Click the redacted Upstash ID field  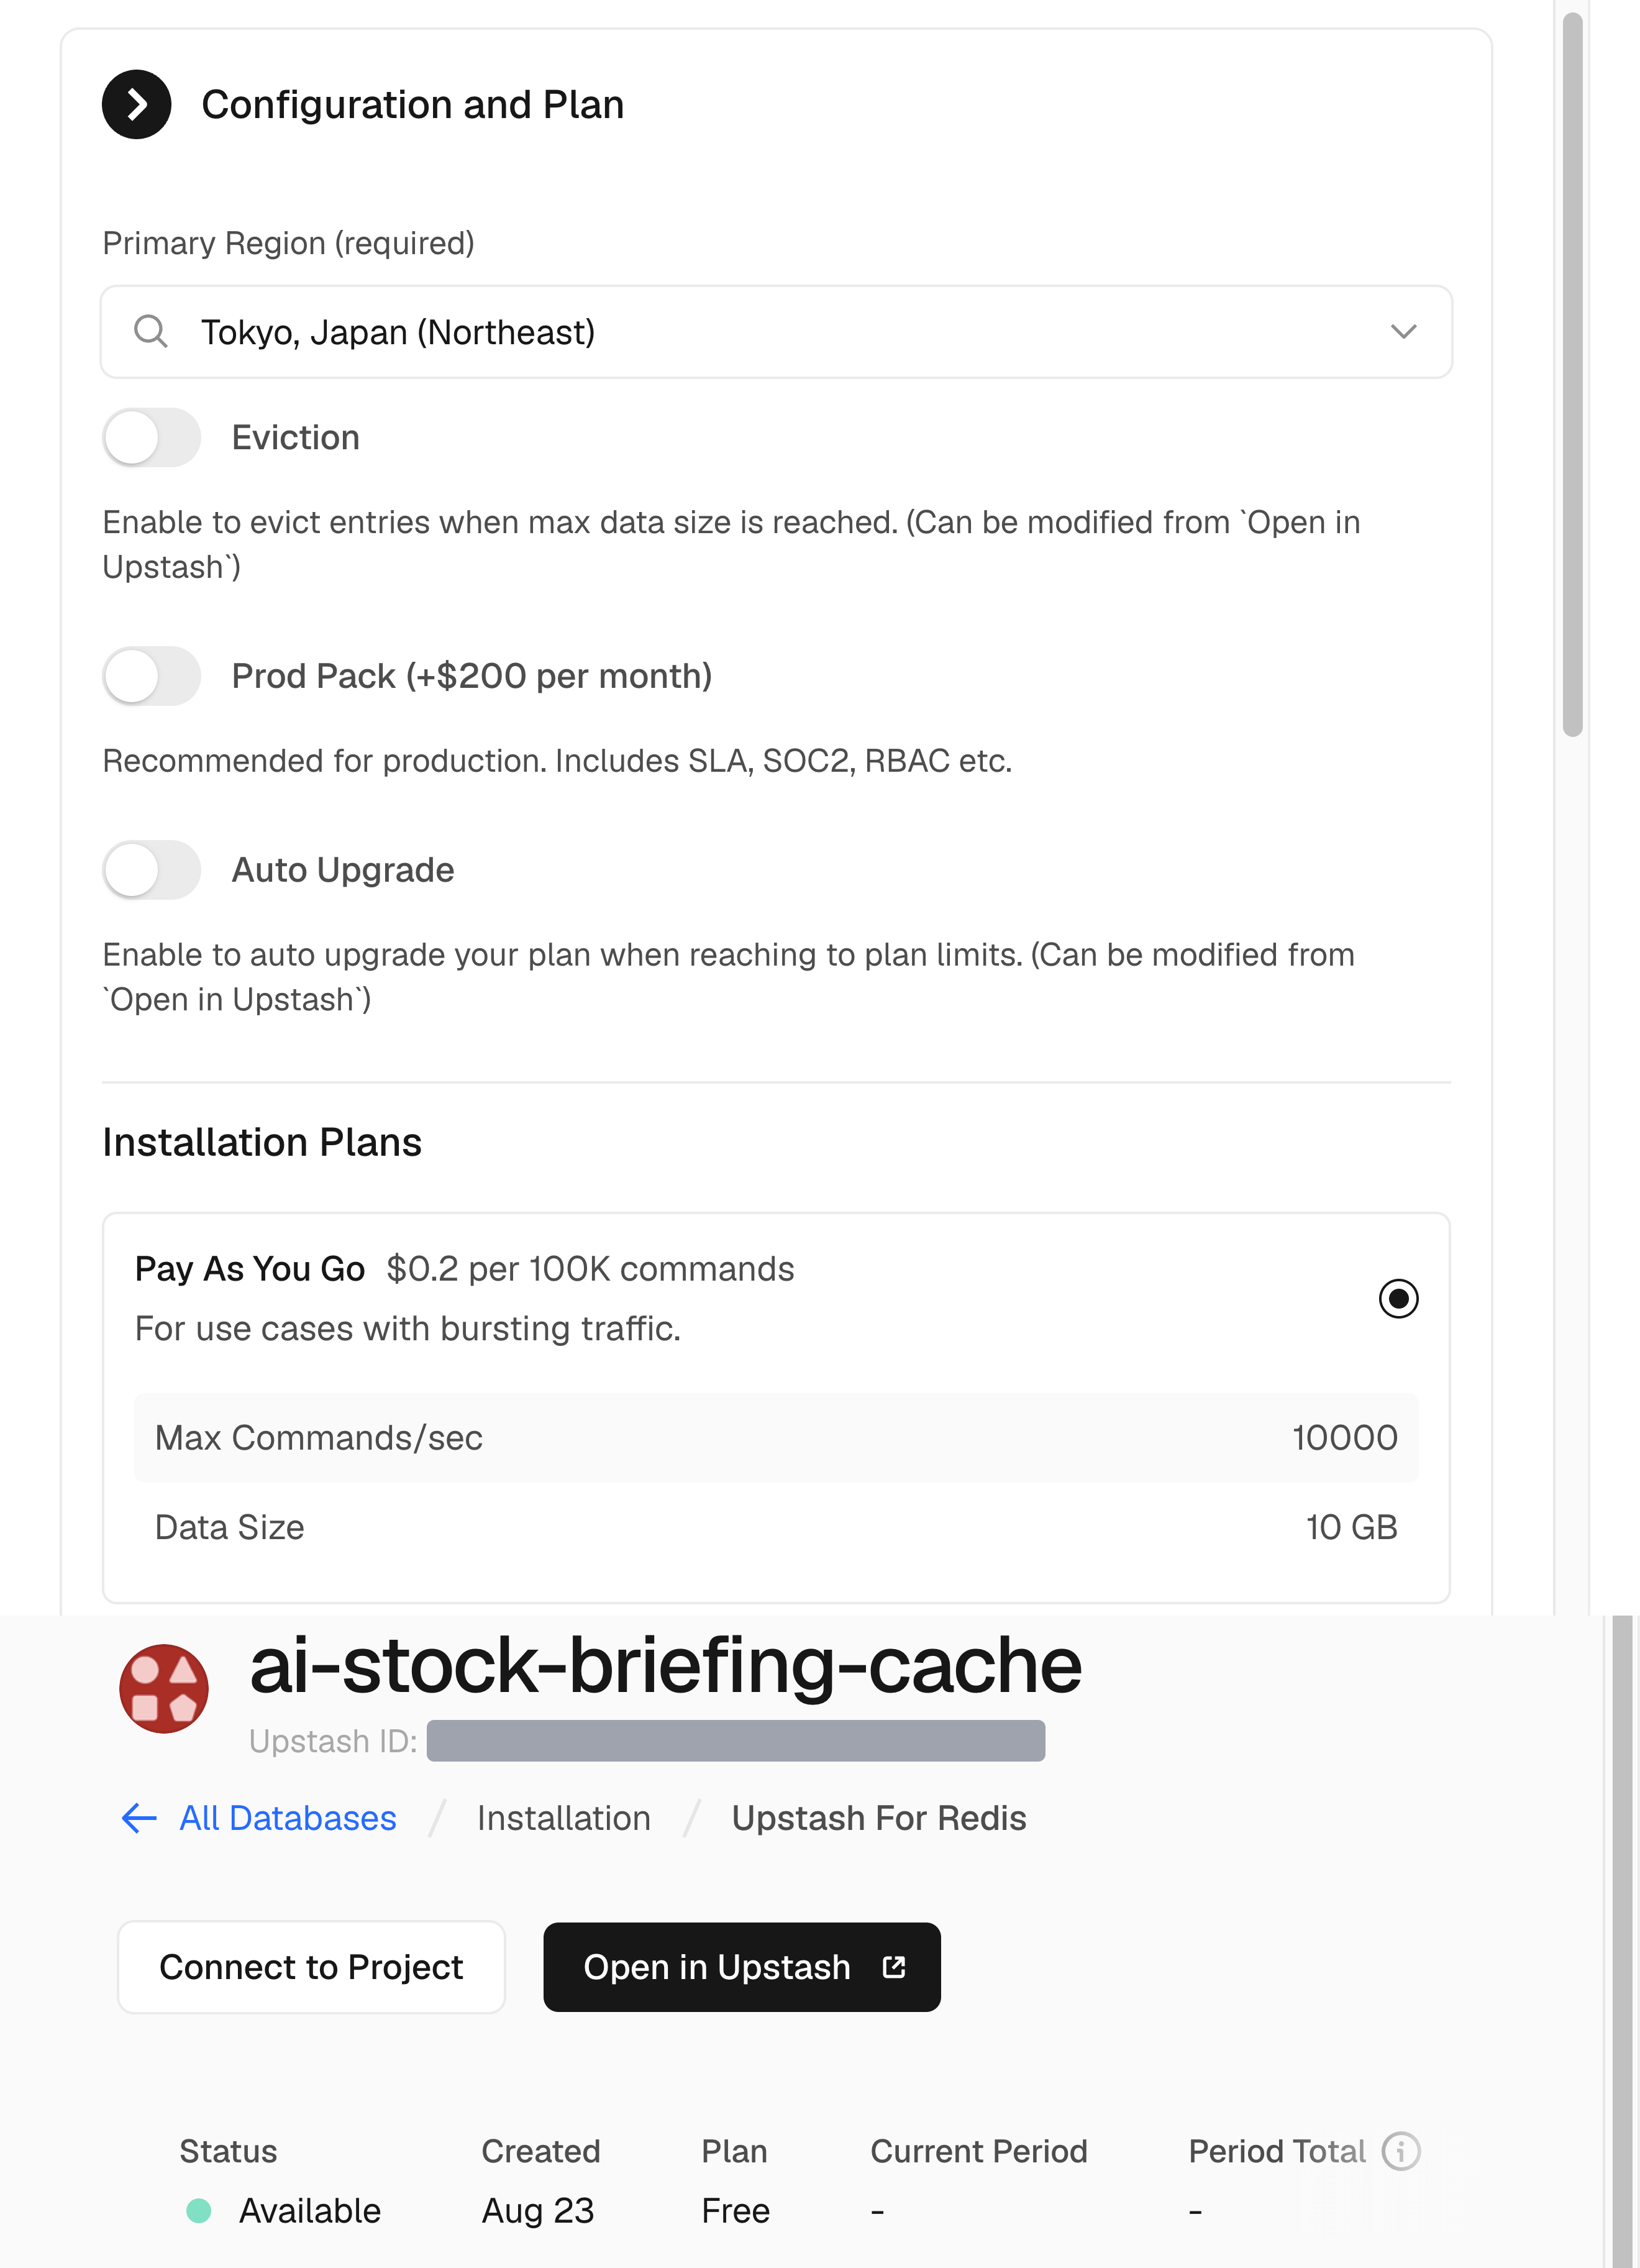tap(736, 1741)
